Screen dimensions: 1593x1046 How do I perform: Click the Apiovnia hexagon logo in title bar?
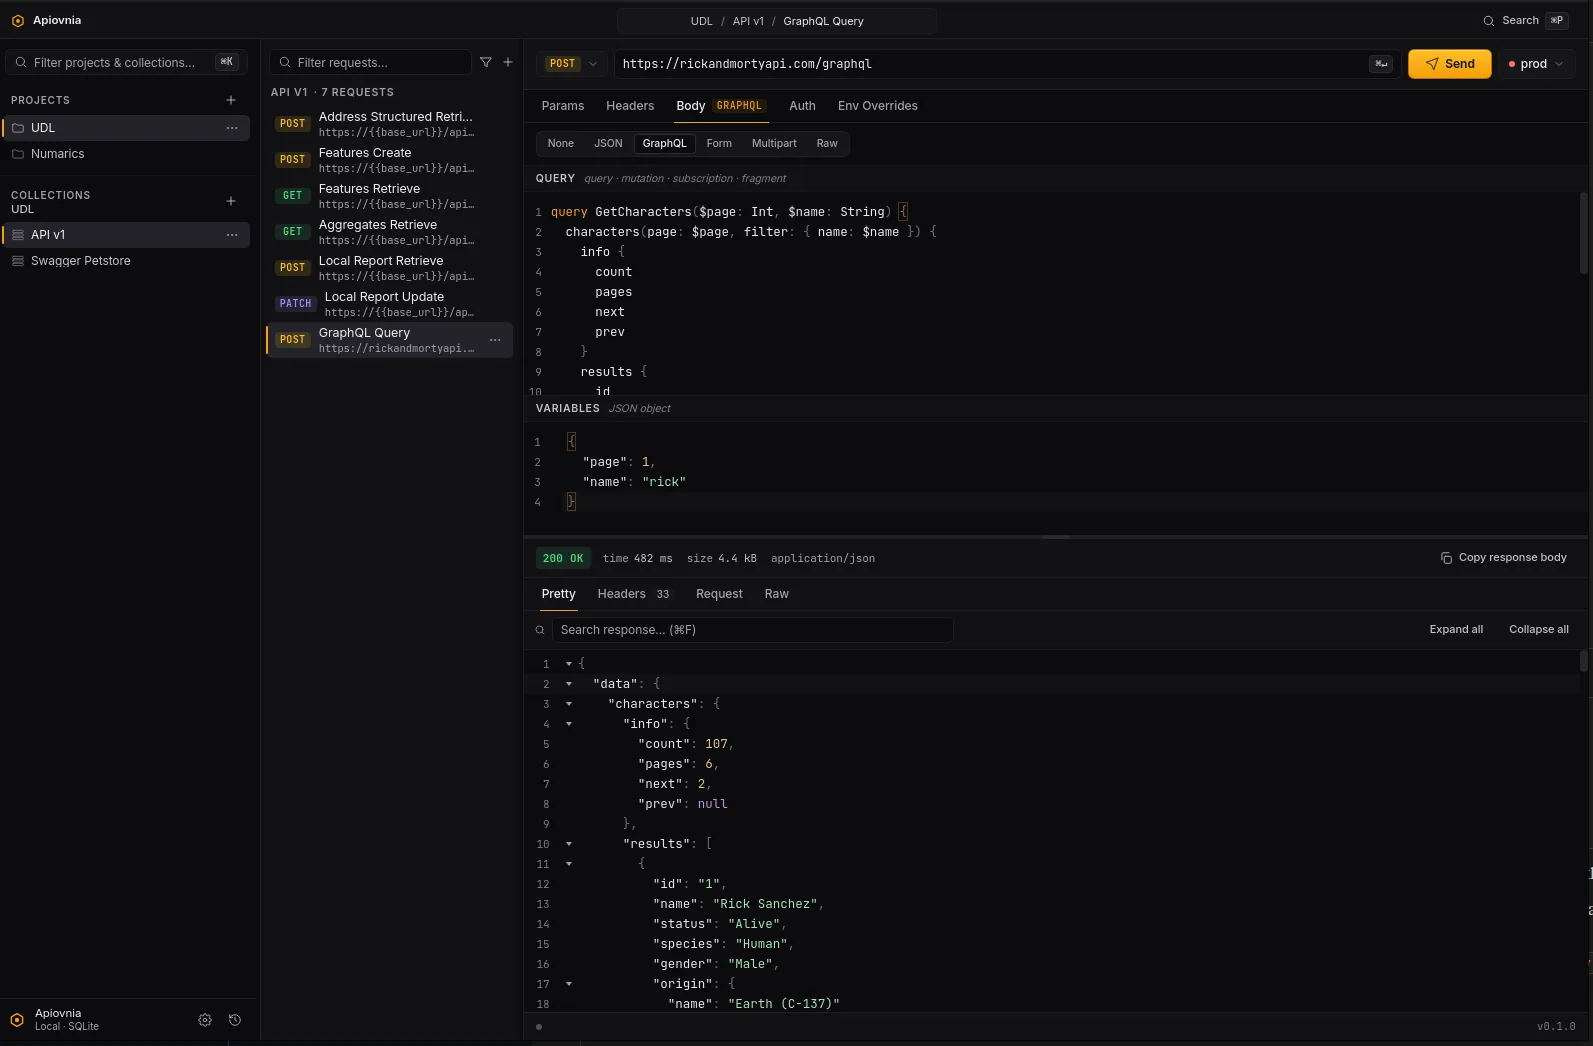(x=17, y=20)
